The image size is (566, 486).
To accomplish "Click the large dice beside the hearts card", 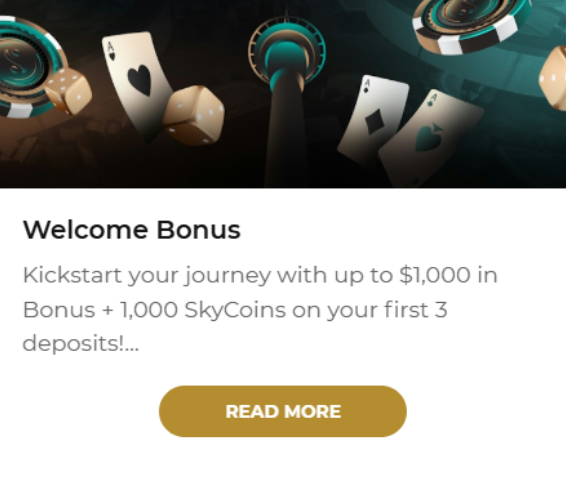I will [193, 115].
